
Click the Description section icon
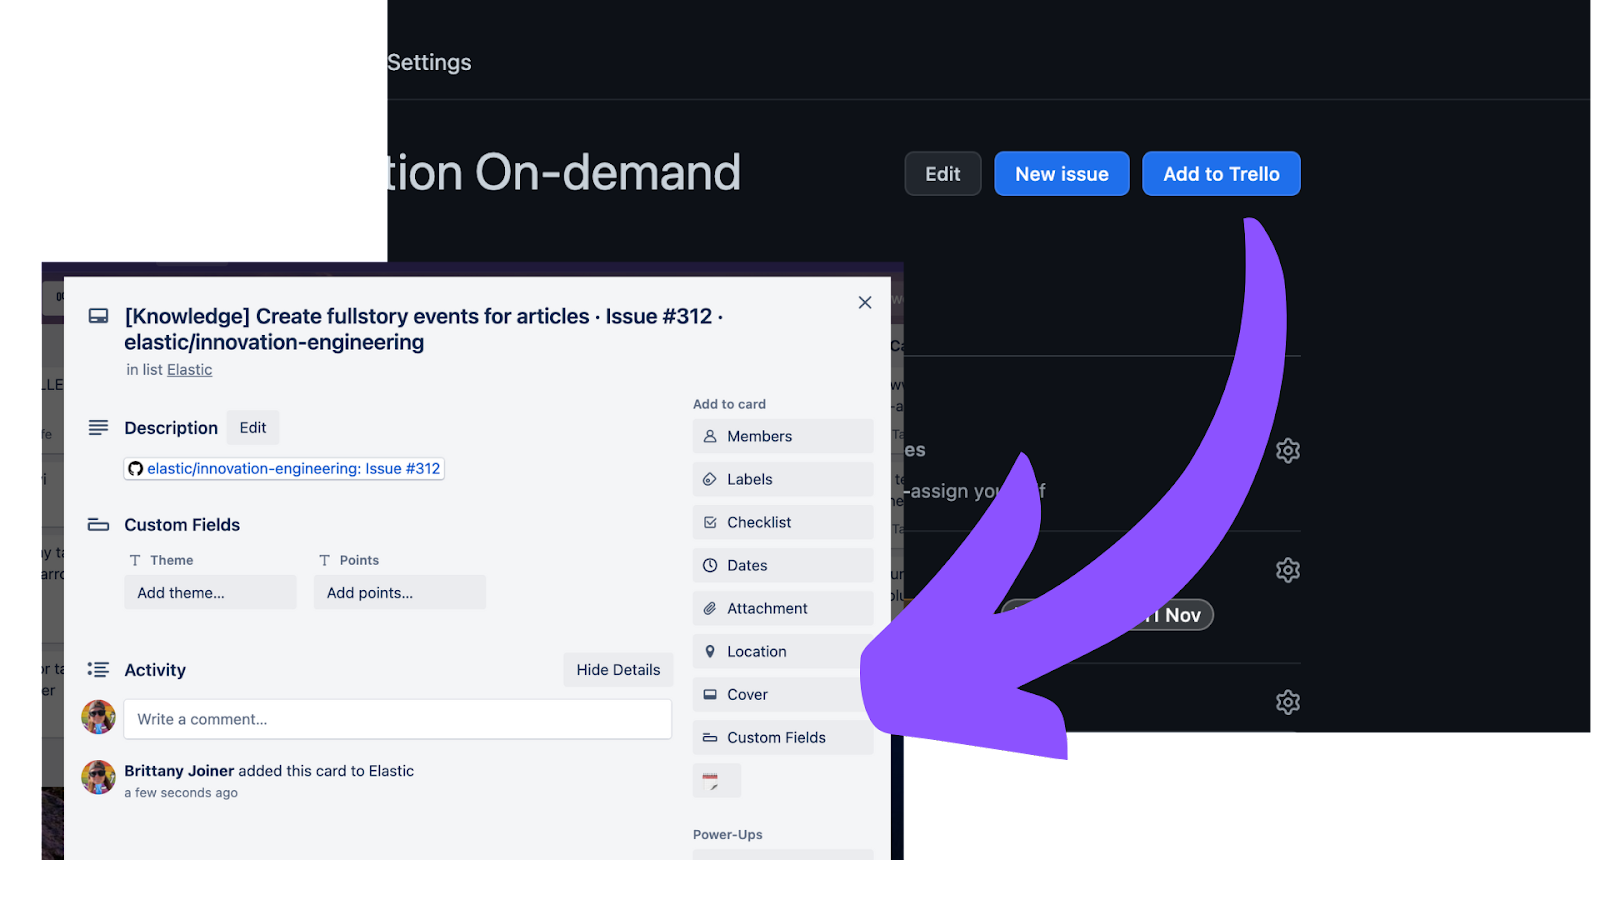(x=98, y=428)
